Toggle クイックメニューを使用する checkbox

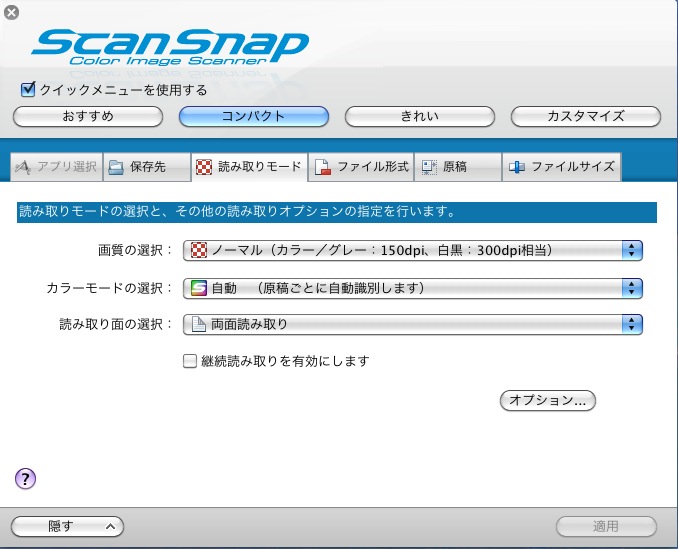coord(28,90)
